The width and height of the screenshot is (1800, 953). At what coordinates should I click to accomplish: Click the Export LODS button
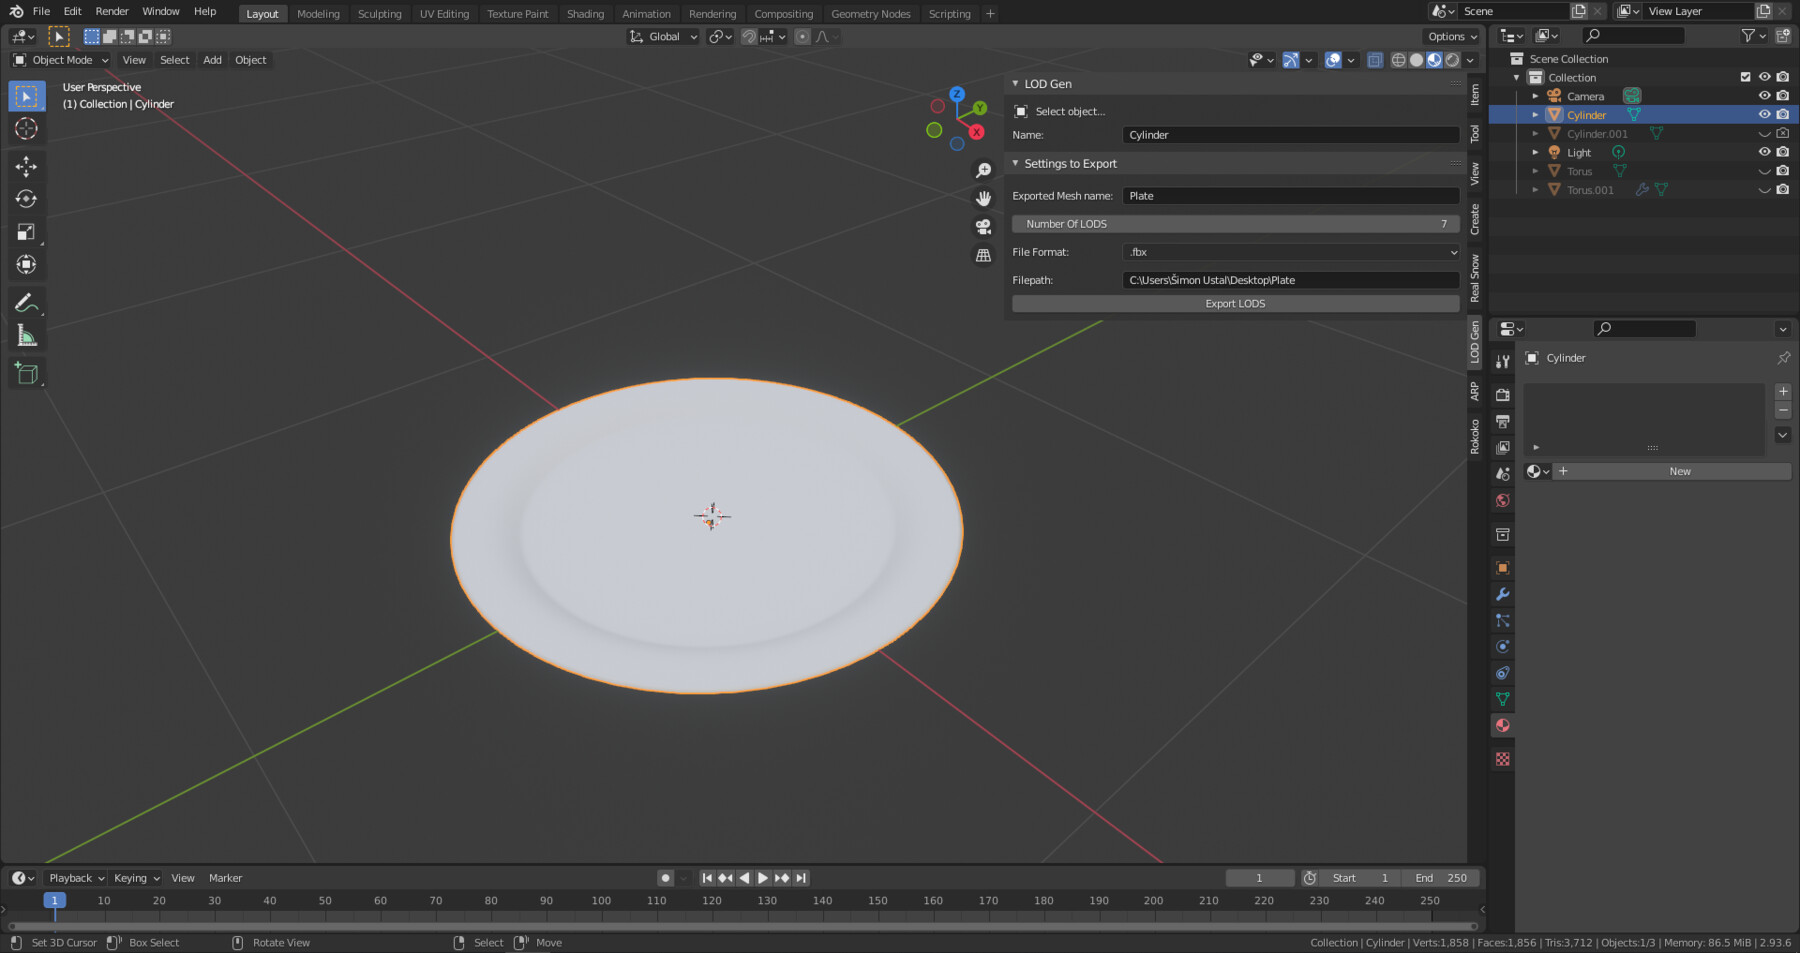click(x=1234, y=303)
